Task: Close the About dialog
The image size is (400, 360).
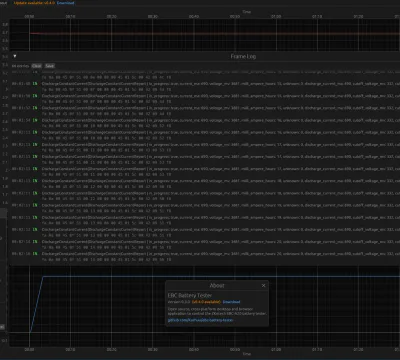Action: point(263,285)
